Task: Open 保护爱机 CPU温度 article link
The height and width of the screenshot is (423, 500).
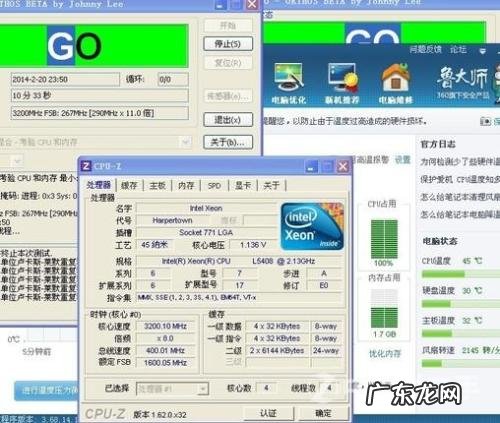Action: (460, 179)
